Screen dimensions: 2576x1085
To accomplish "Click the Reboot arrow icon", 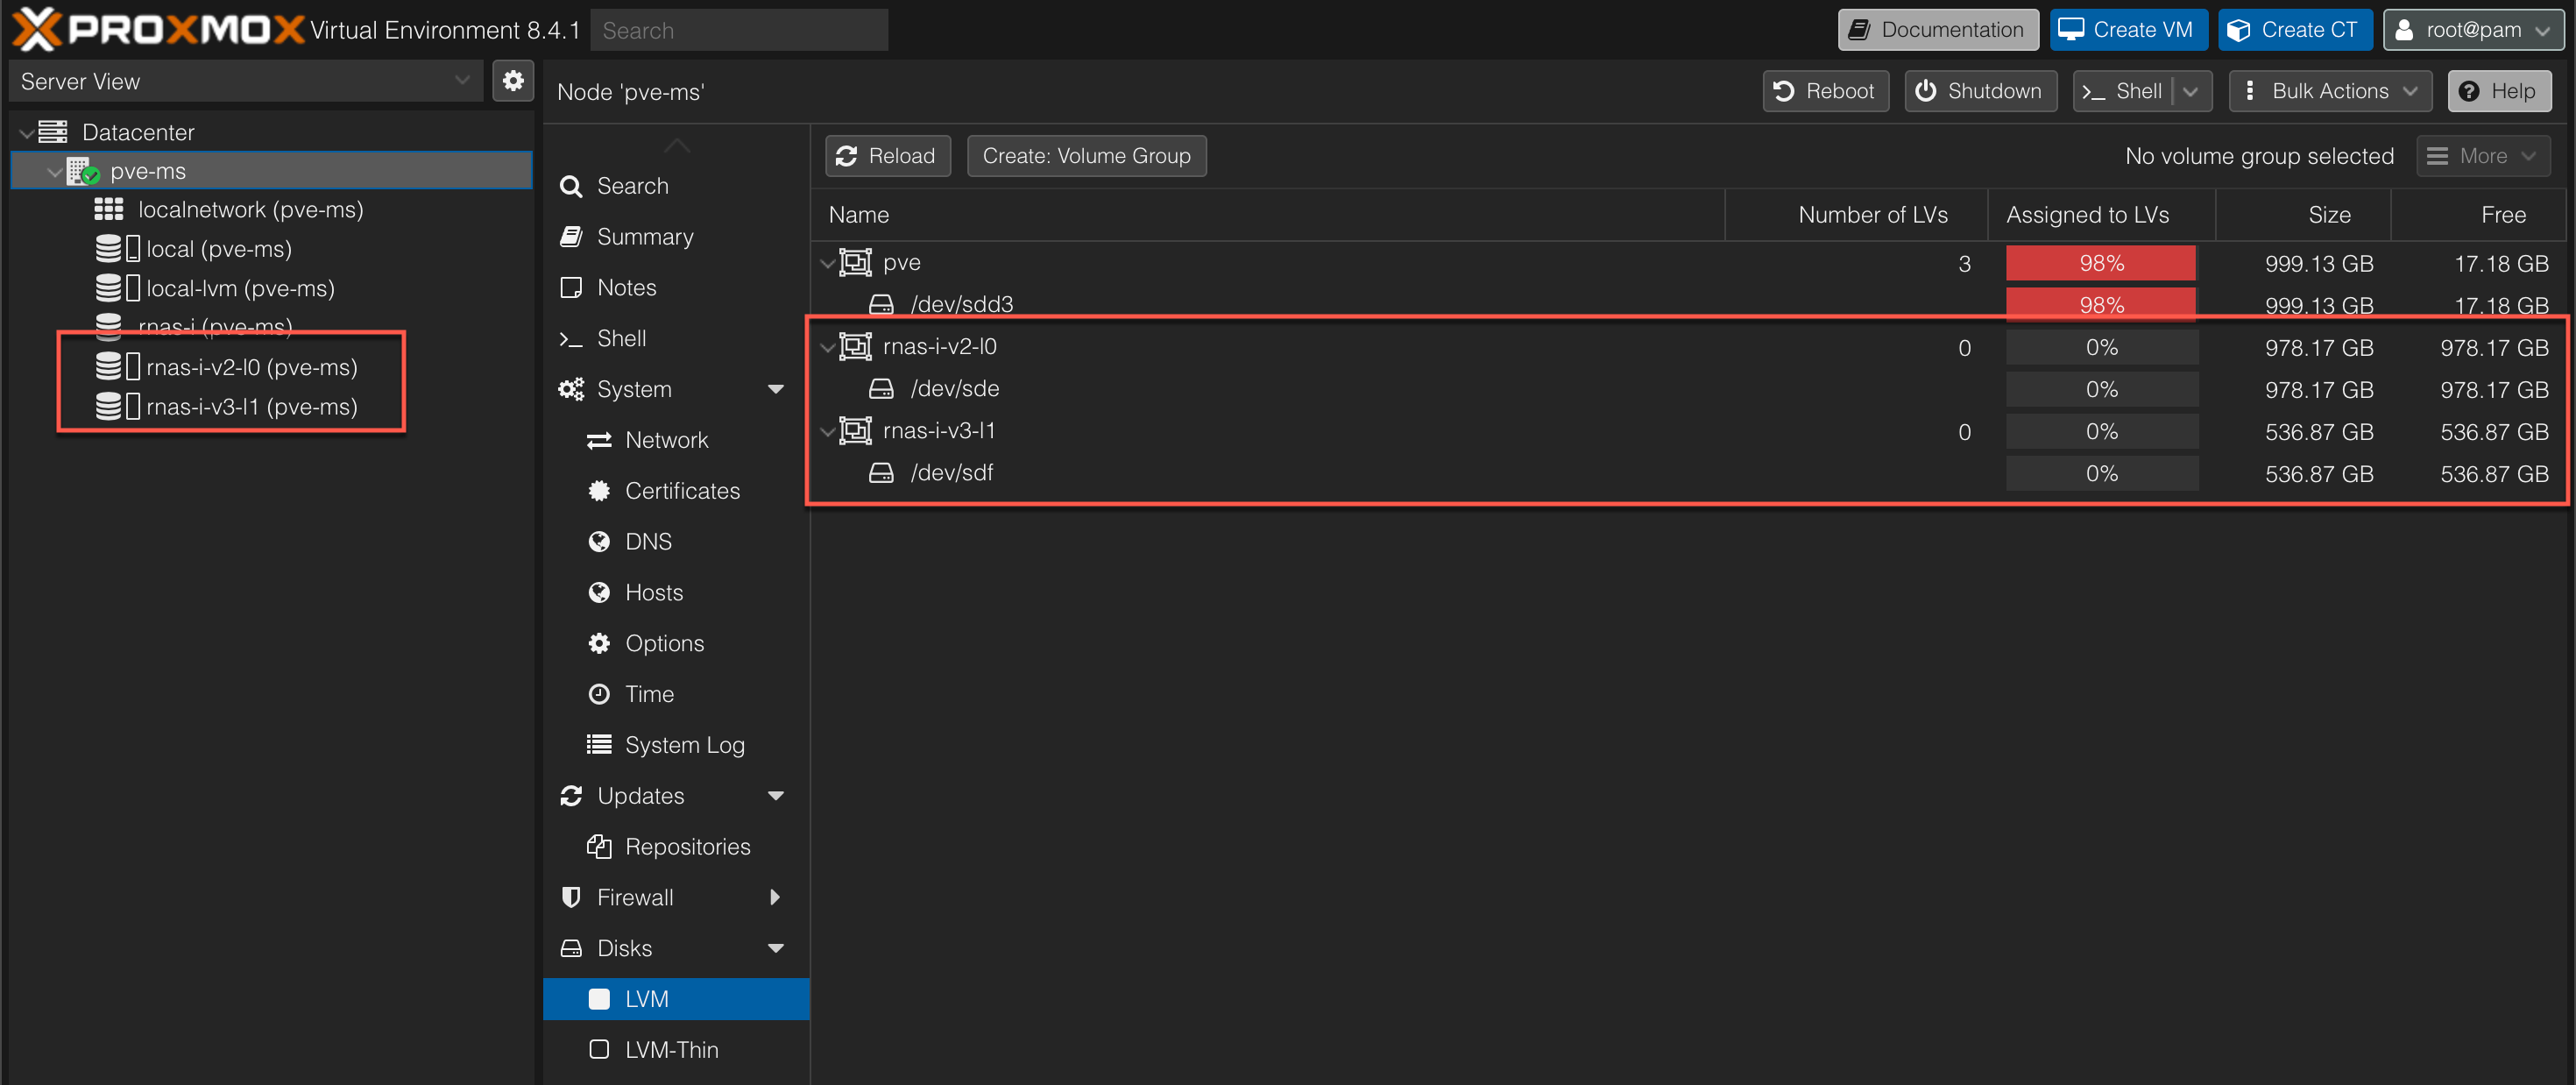I will (x=1783, y=91).
